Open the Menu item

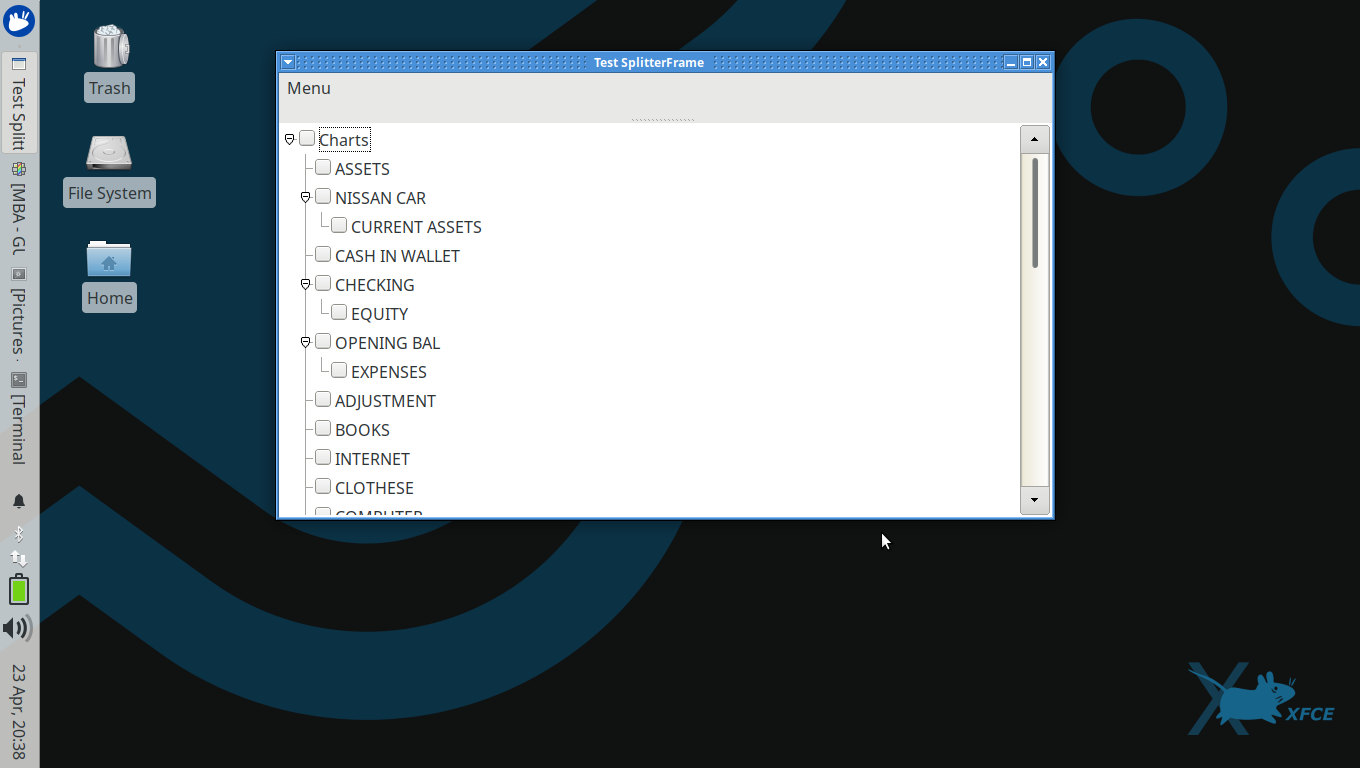click(309, 88)
